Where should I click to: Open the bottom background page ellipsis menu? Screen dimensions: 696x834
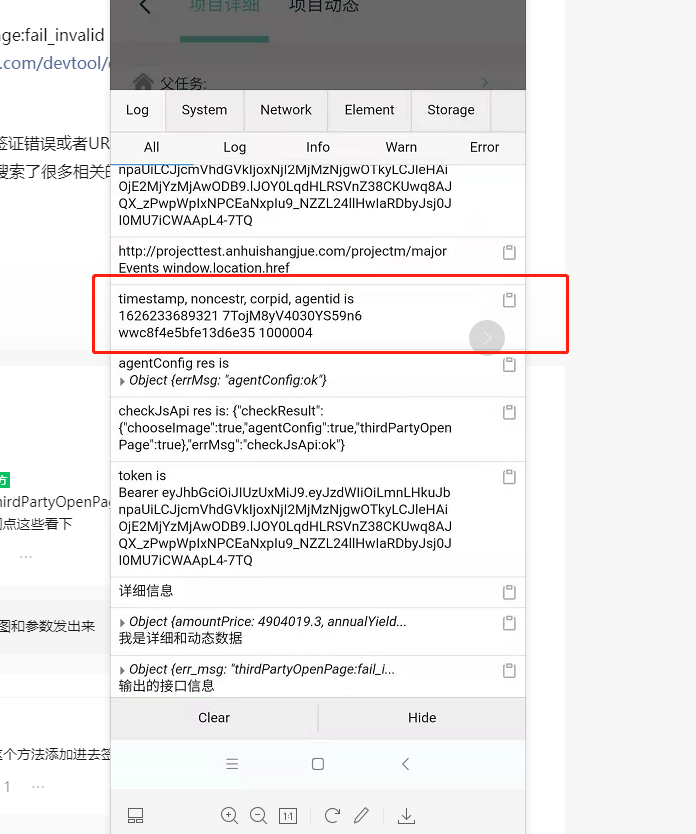[x=38, y=787]
